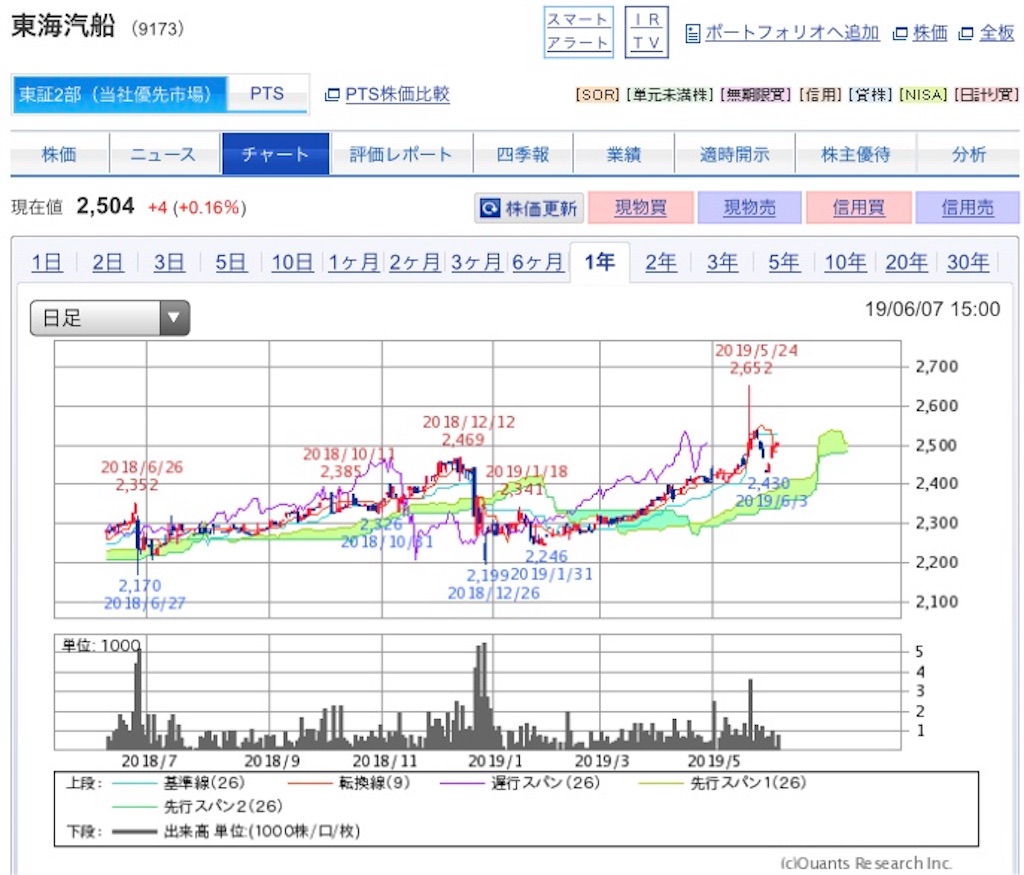This screenshot has width=1024, height=875.
Task: Open the 日足 chart interval dropdown
Action: coord(110,318)
